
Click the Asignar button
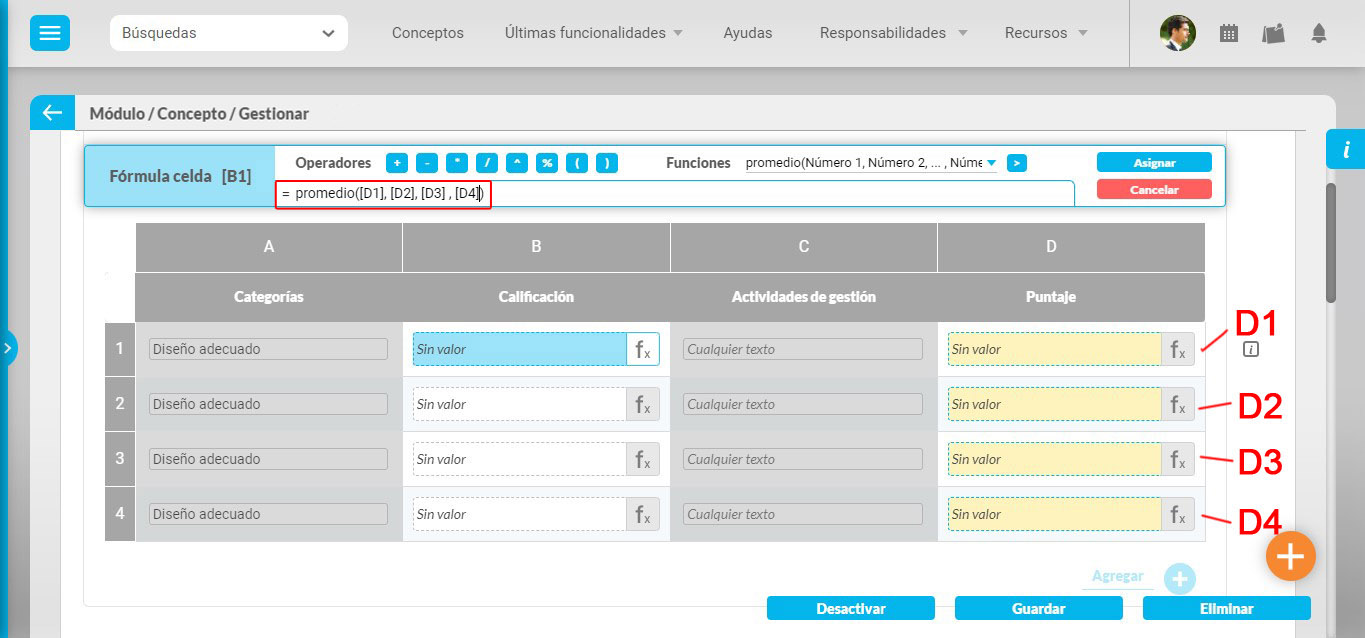pyautogui.click(x=1153, y=162)
